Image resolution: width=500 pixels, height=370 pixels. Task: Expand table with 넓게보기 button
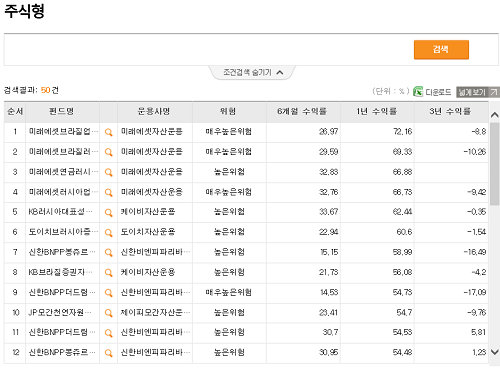tap(477, 92)
